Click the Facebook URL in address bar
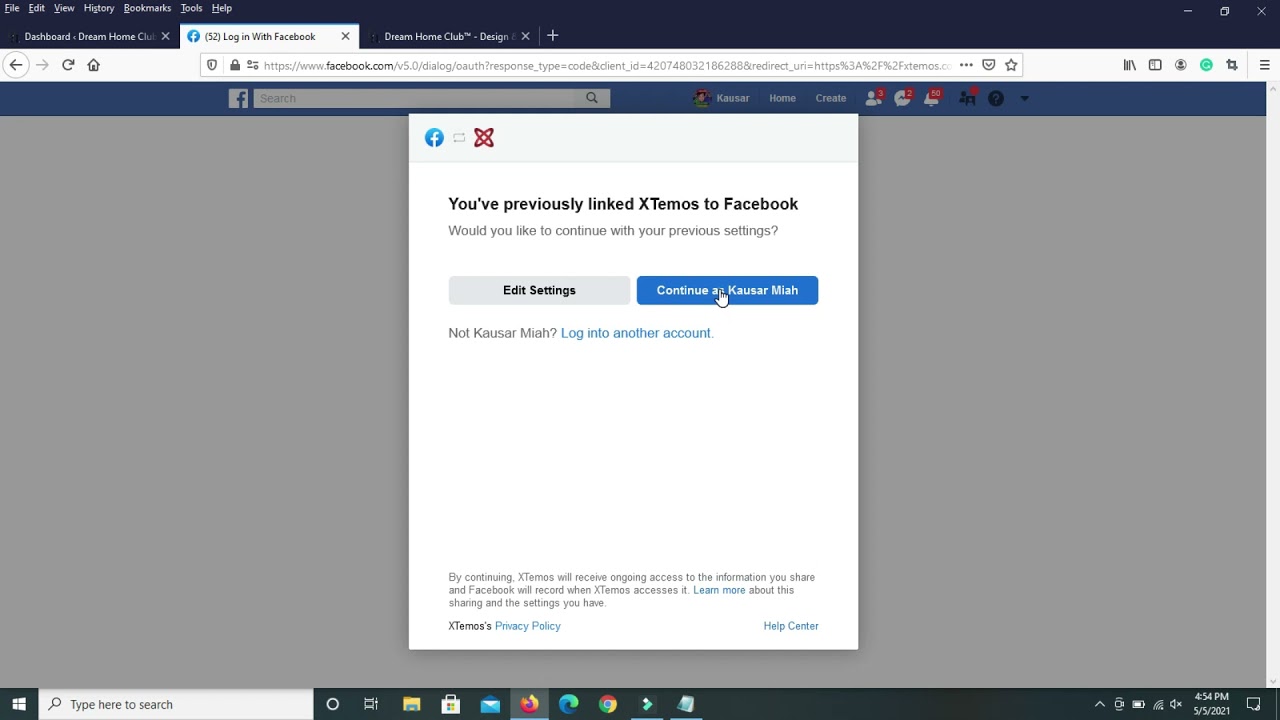 tap(607, 65)
